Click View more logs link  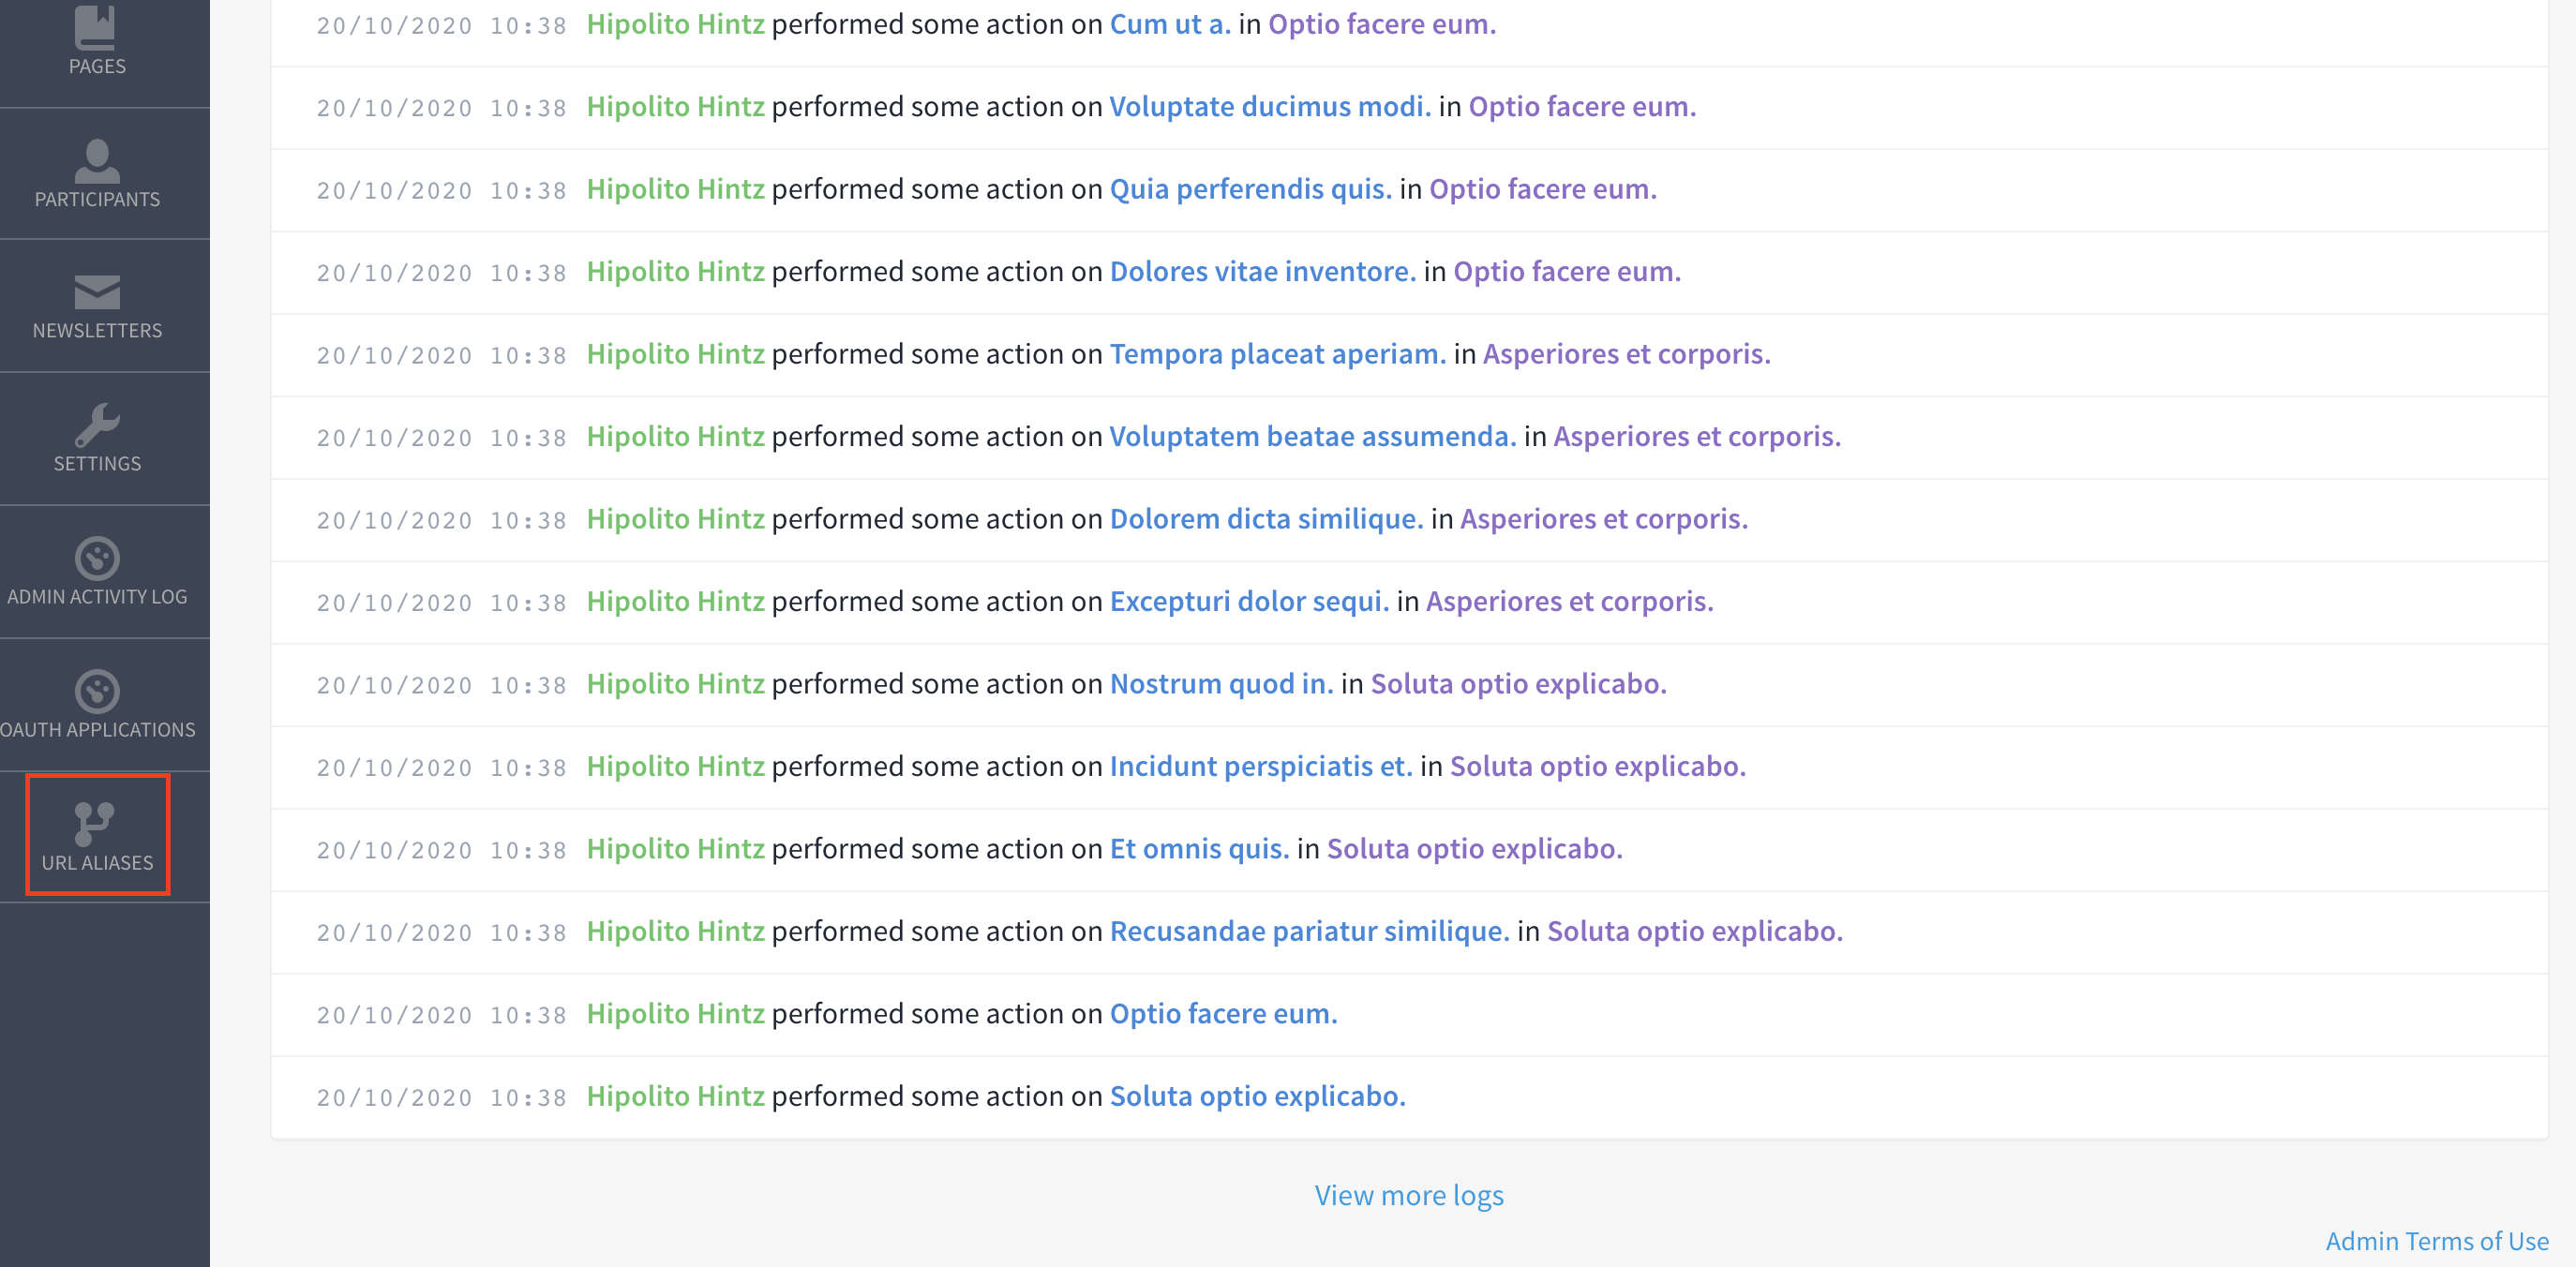(x=1409, y=1195)
